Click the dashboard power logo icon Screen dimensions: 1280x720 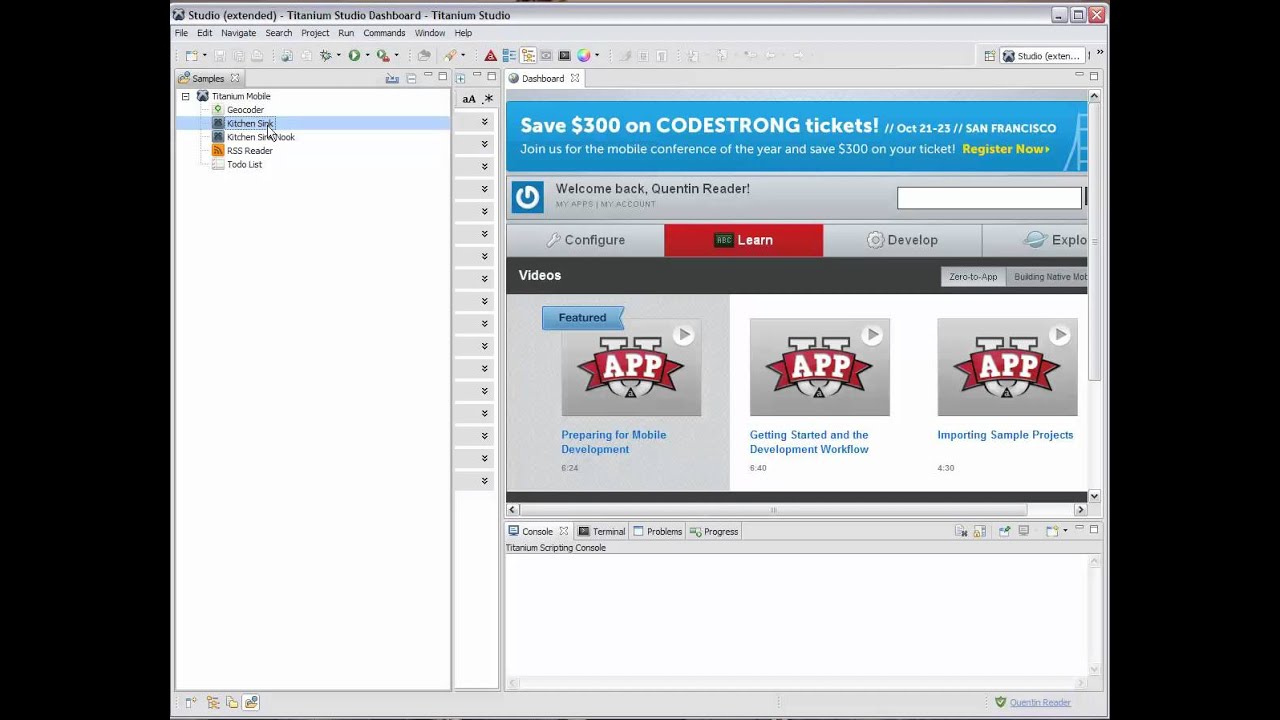click(527, 197)
